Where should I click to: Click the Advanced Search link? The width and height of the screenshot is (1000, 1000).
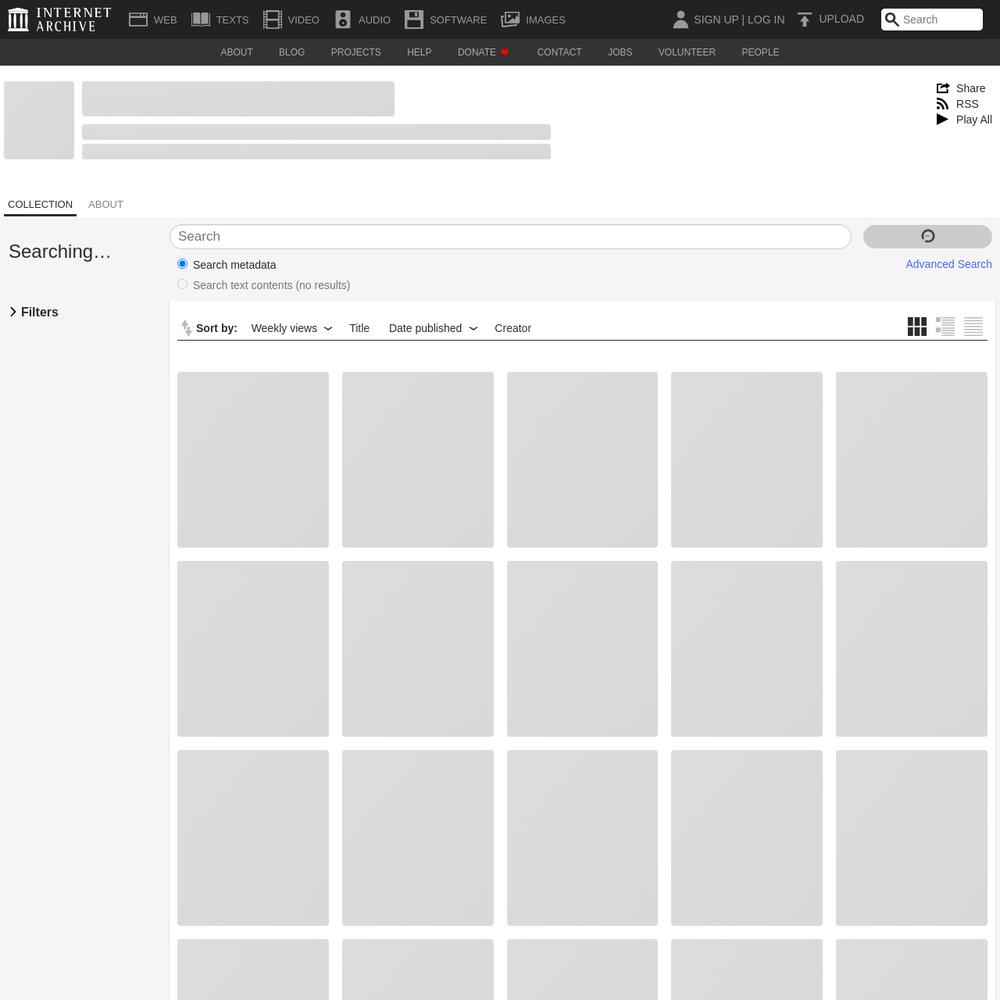coord(948,264)
